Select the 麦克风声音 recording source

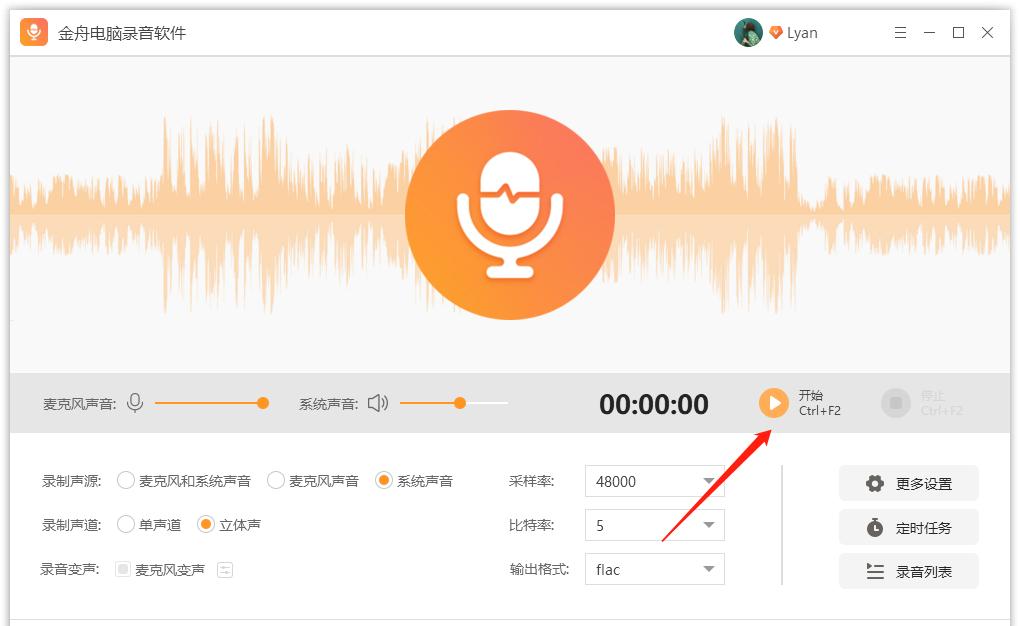coord(276,480)
